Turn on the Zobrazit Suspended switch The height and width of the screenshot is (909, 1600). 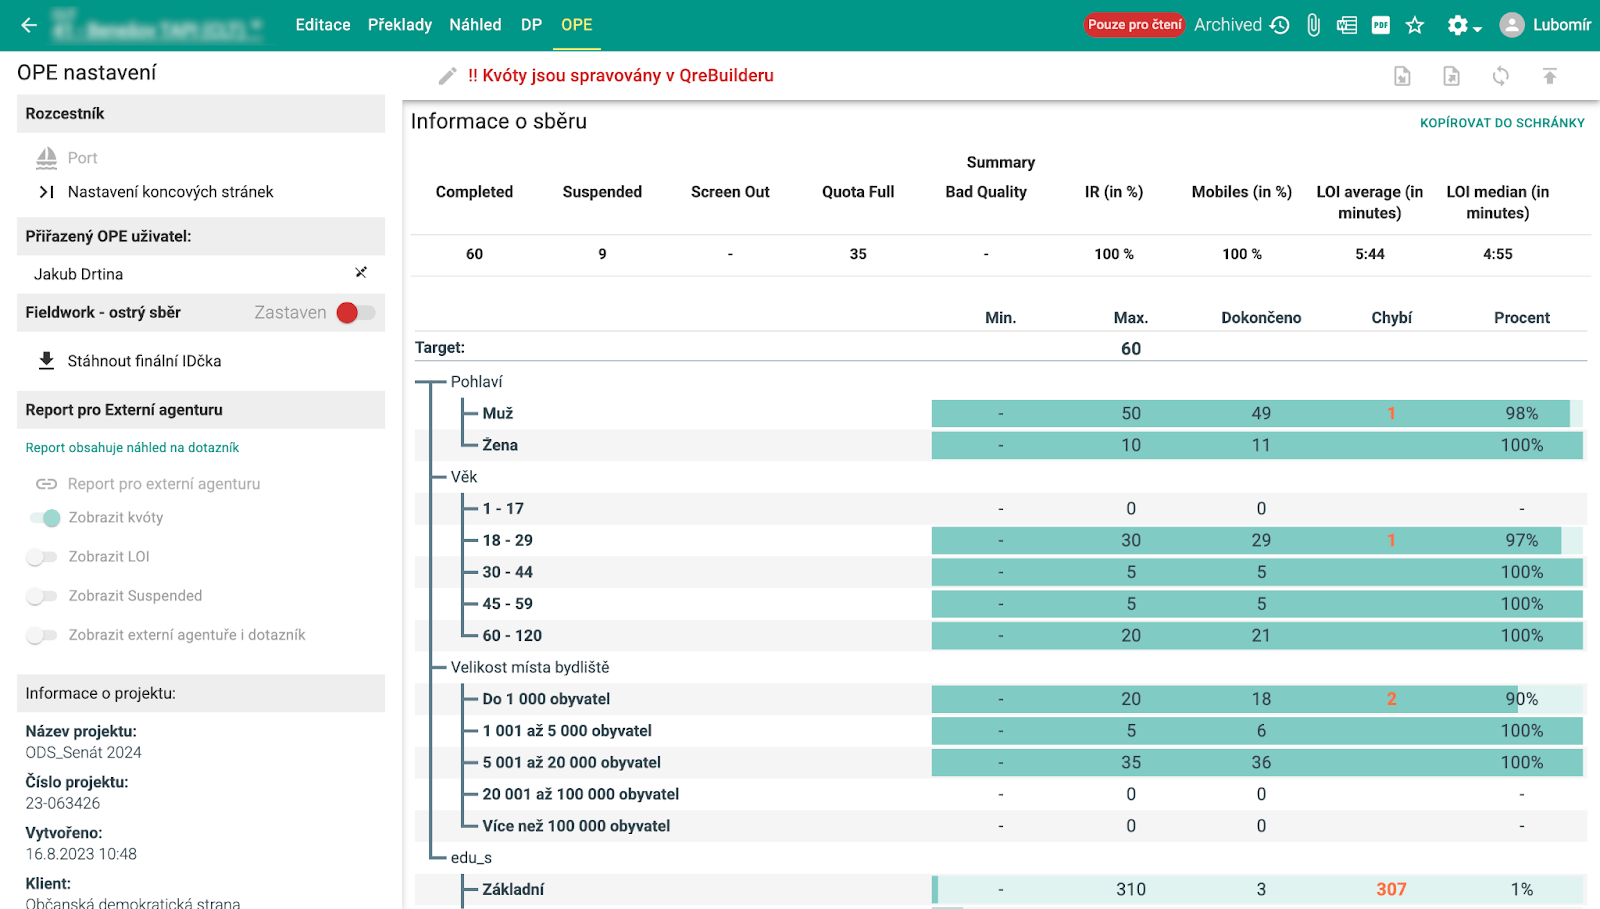42,596
